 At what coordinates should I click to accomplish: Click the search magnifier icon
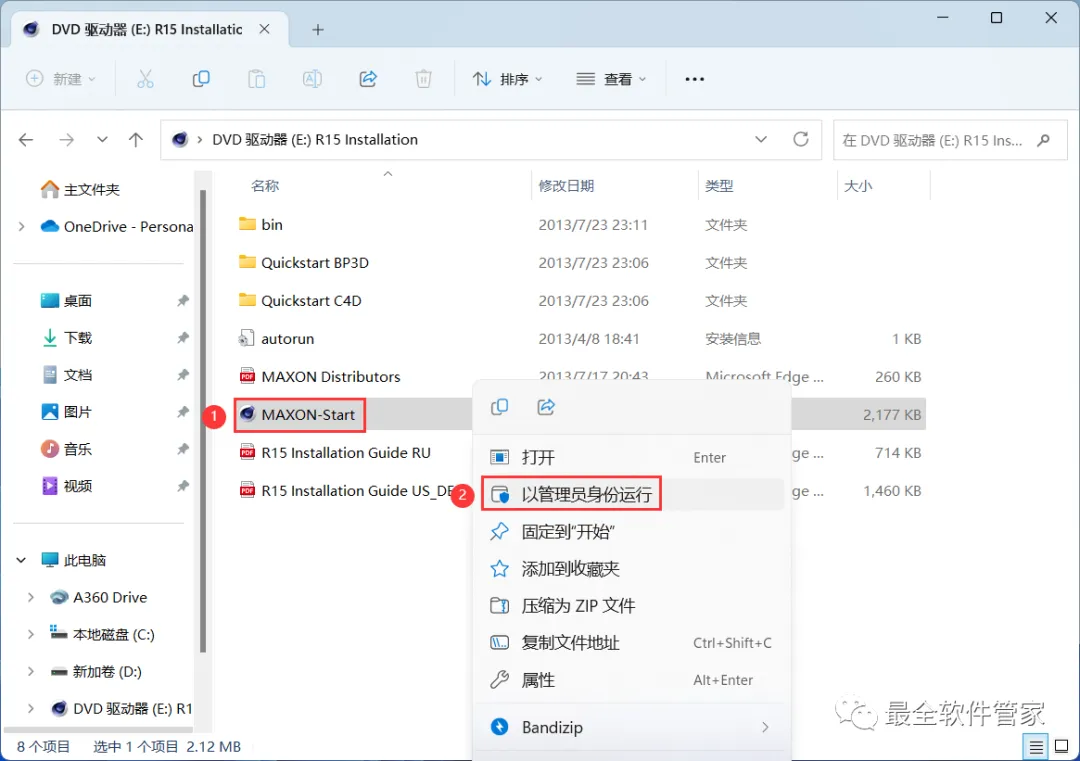pyautogui.click(x=1043, y=140)
